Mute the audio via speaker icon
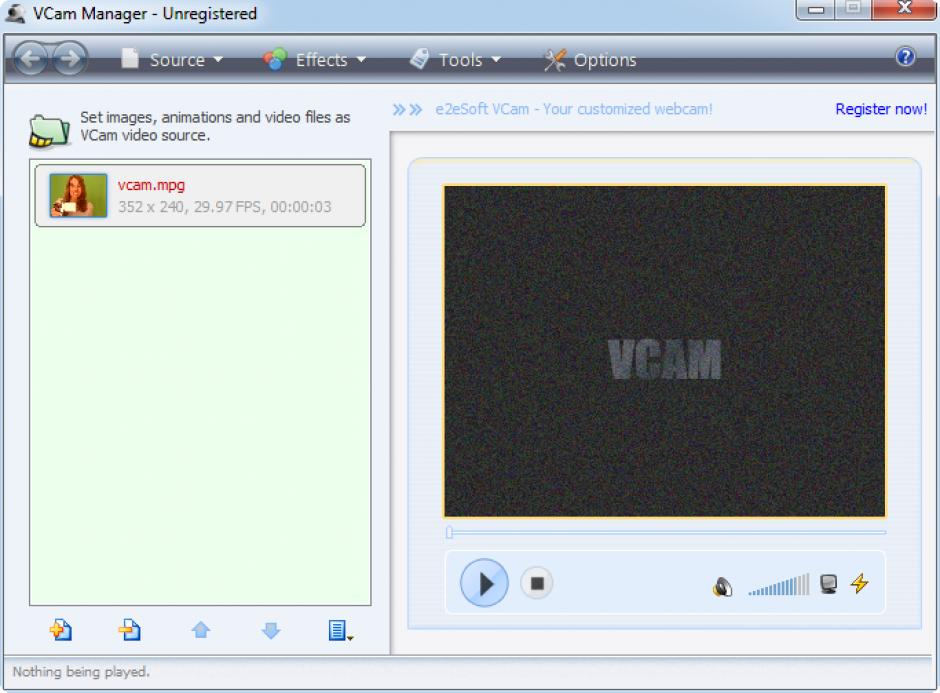The image size is (940, 693). click(722, 586)
